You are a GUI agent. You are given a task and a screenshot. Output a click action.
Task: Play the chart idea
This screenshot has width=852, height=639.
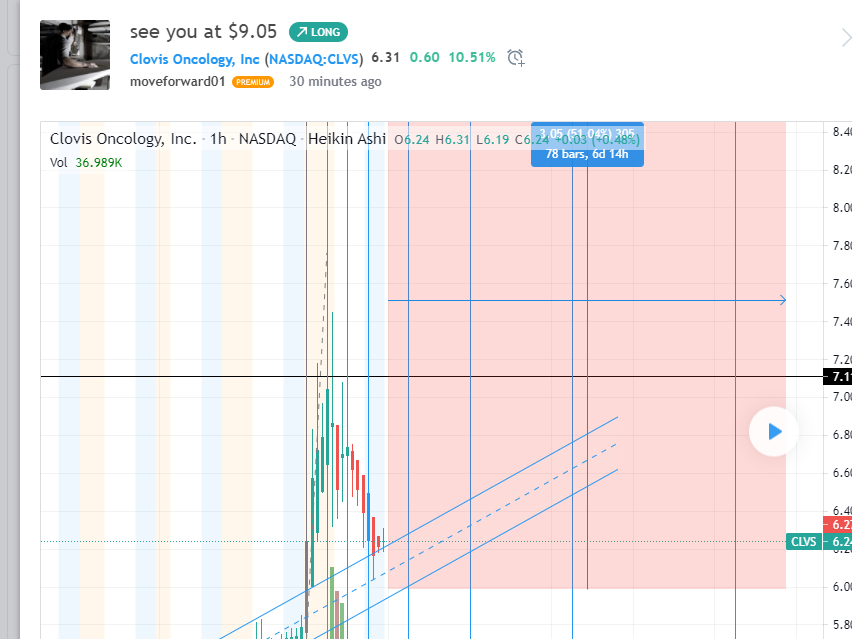774,432
